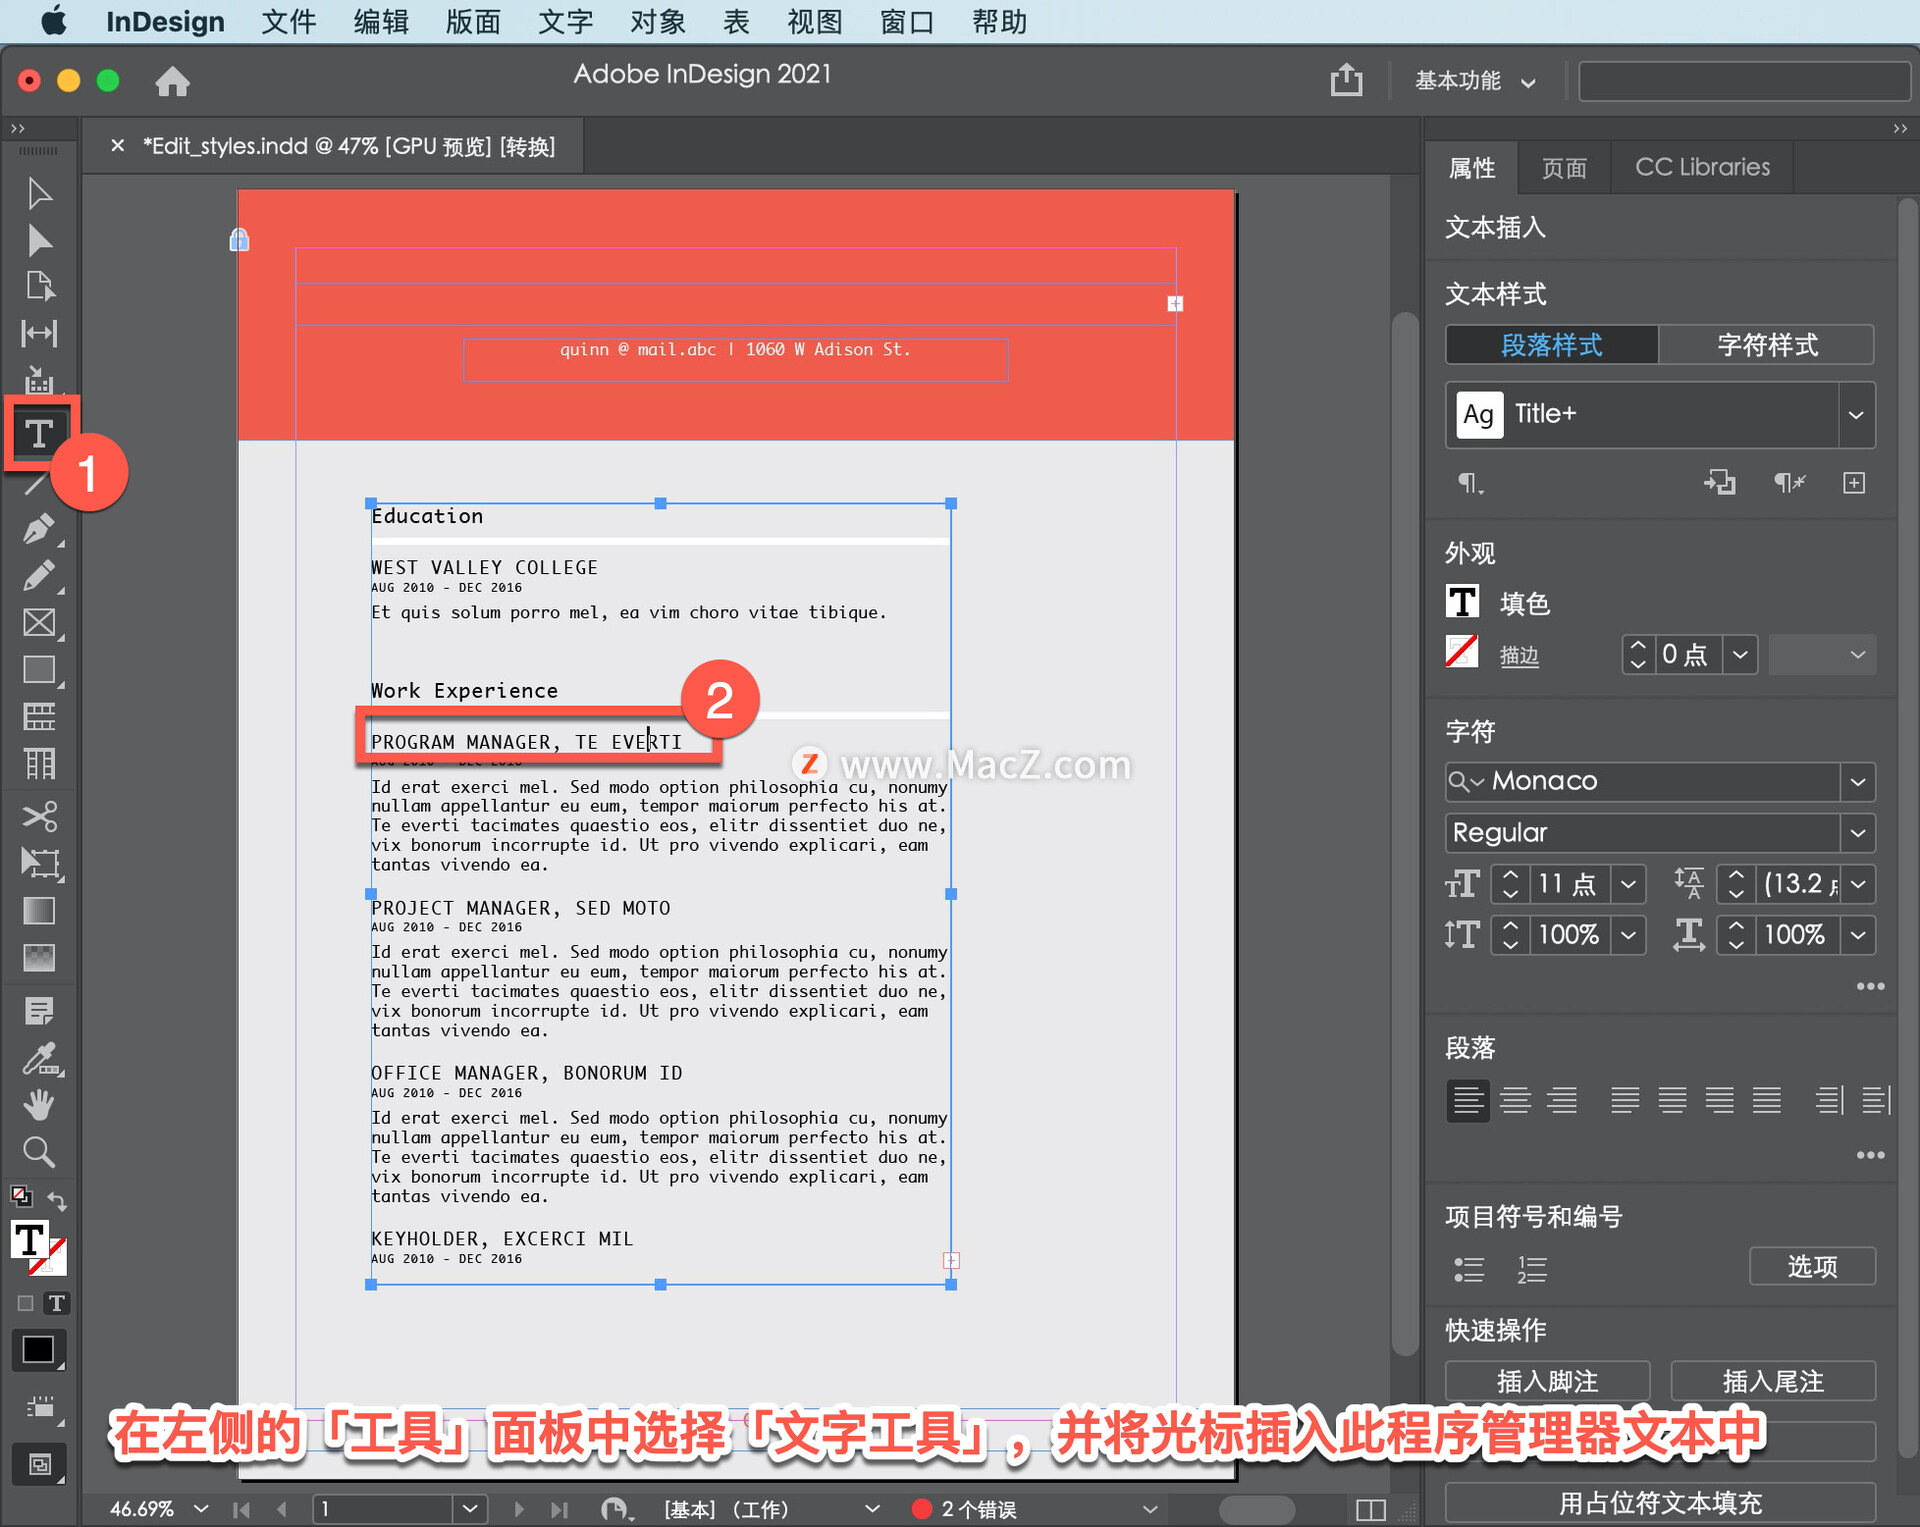
Task: Click the Share document icon
Action: (x=1346, y=80)
